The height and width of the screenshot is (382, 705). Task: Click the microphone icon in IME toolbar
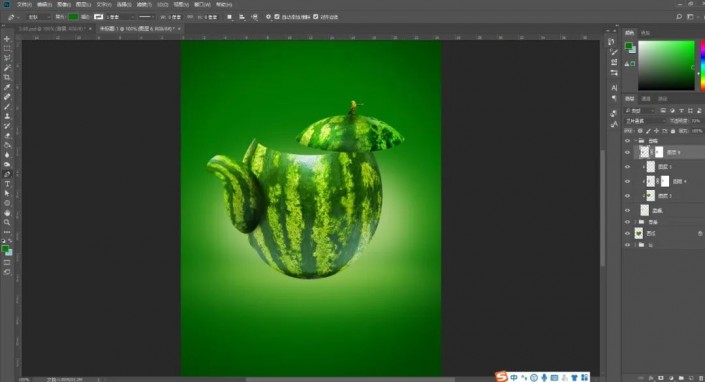544,378
